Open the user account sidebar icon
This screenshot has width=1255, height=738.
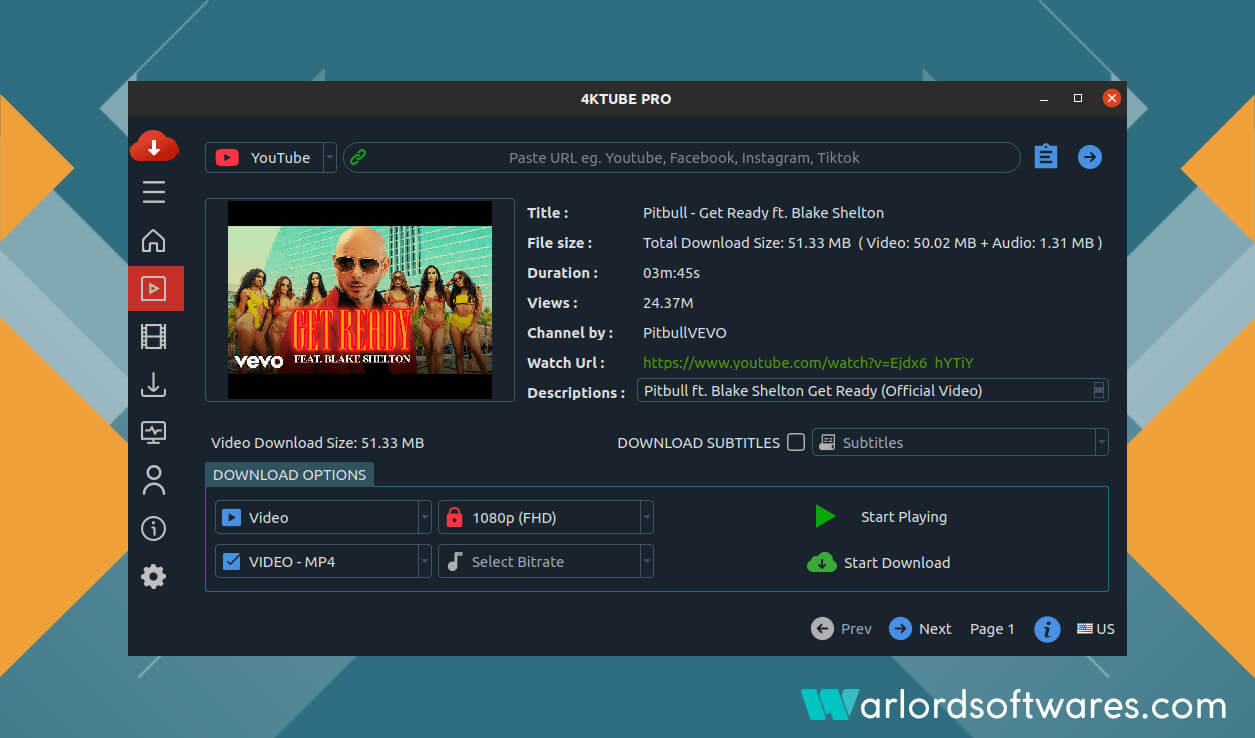pyautogui.click(x=153, y=480)
